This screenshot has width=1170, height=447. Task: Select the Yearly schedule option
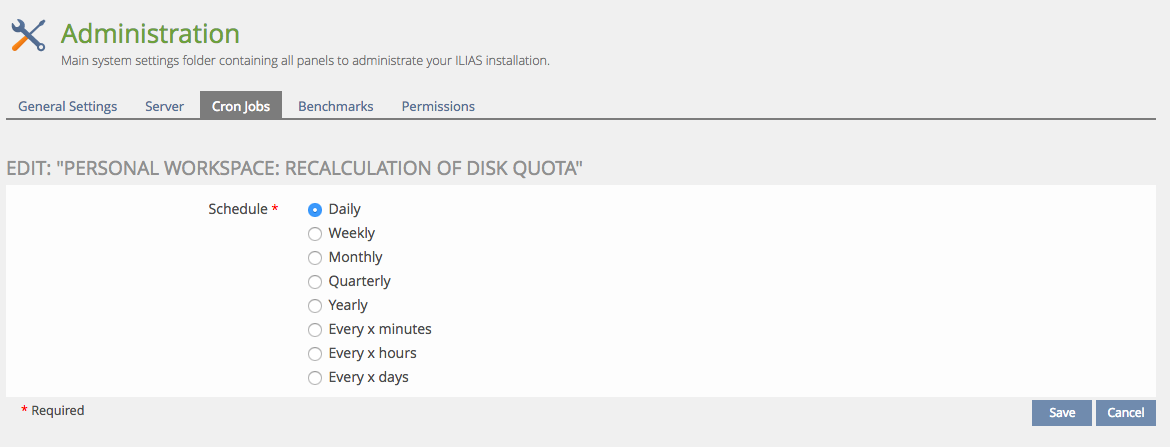tap(315, 306)
